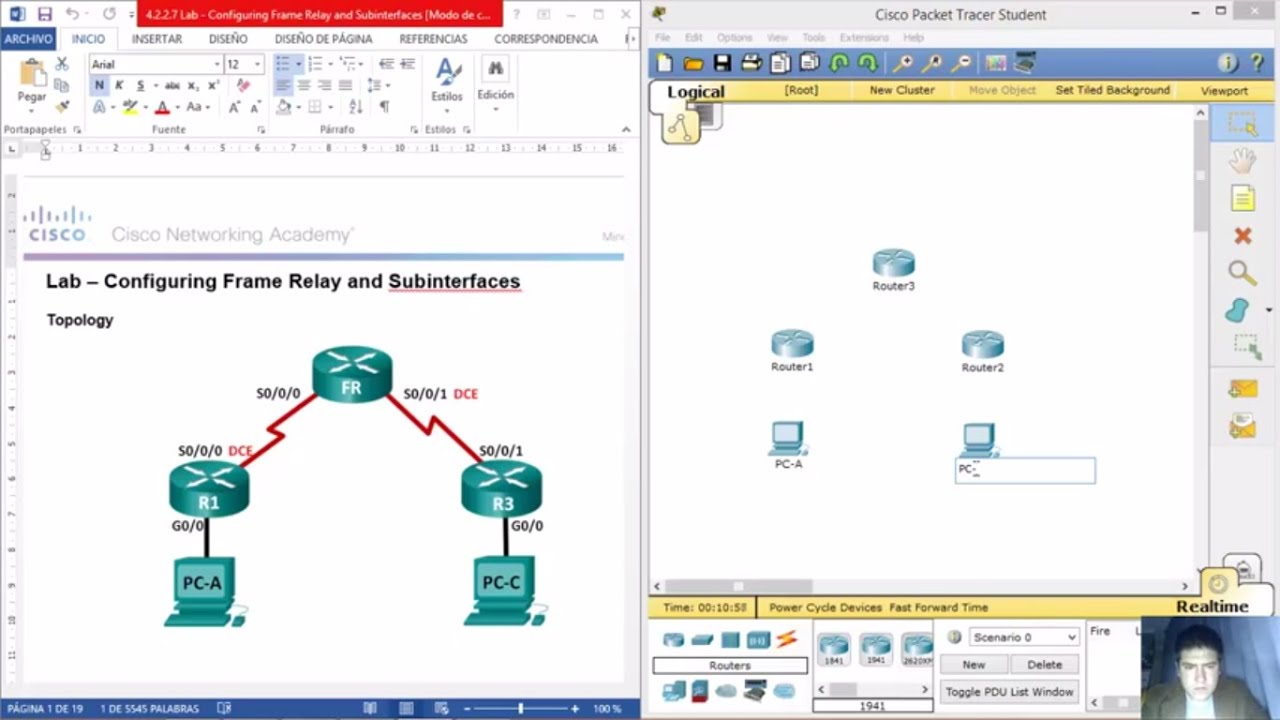Zoom in on the Packet Tracer workspace
1280x720 pixels.
point(903,63)
